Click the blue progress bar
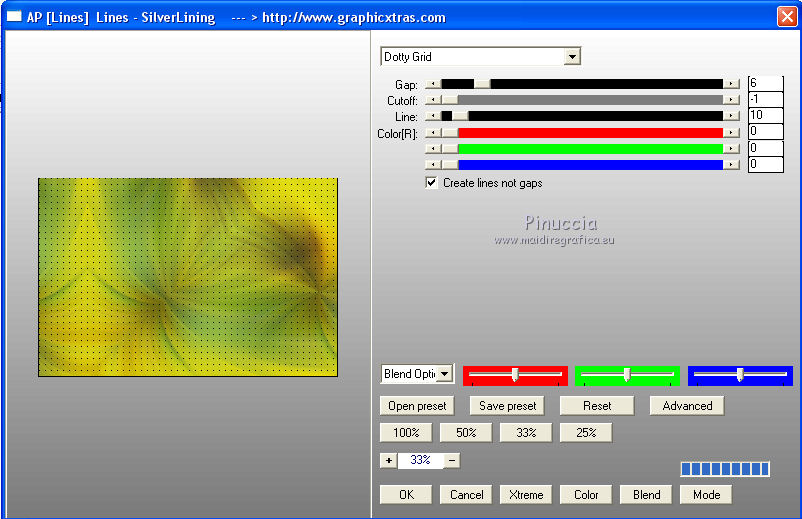The height and width of the screenshot is (519, 802). (725, 469)
